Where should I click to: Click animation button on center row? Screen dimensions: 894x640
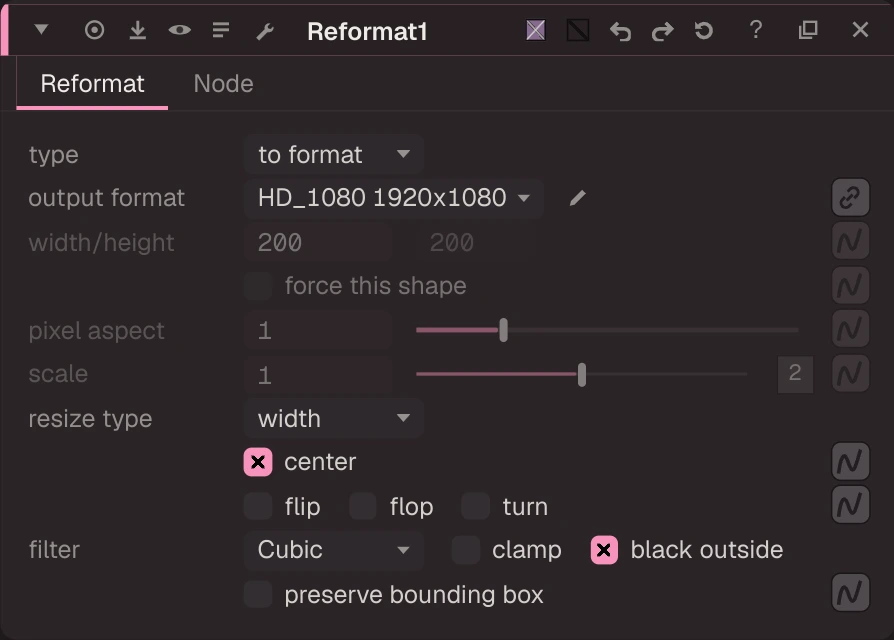(850, 461)
